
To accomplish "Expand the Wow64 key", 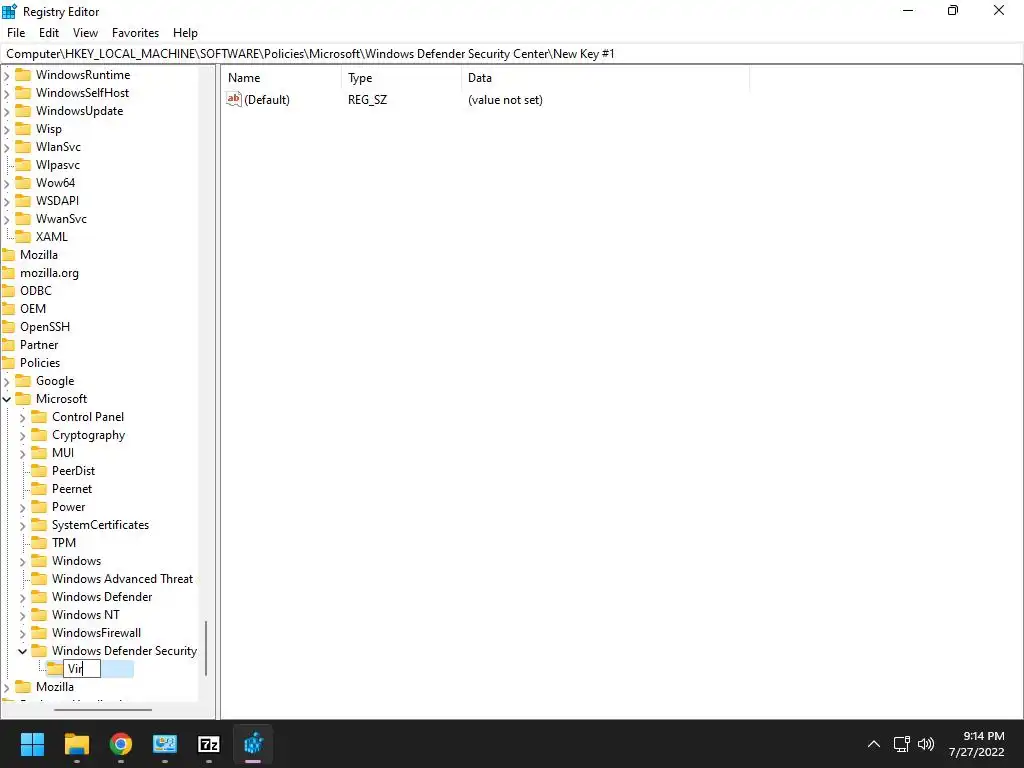I will coord(7,183).
